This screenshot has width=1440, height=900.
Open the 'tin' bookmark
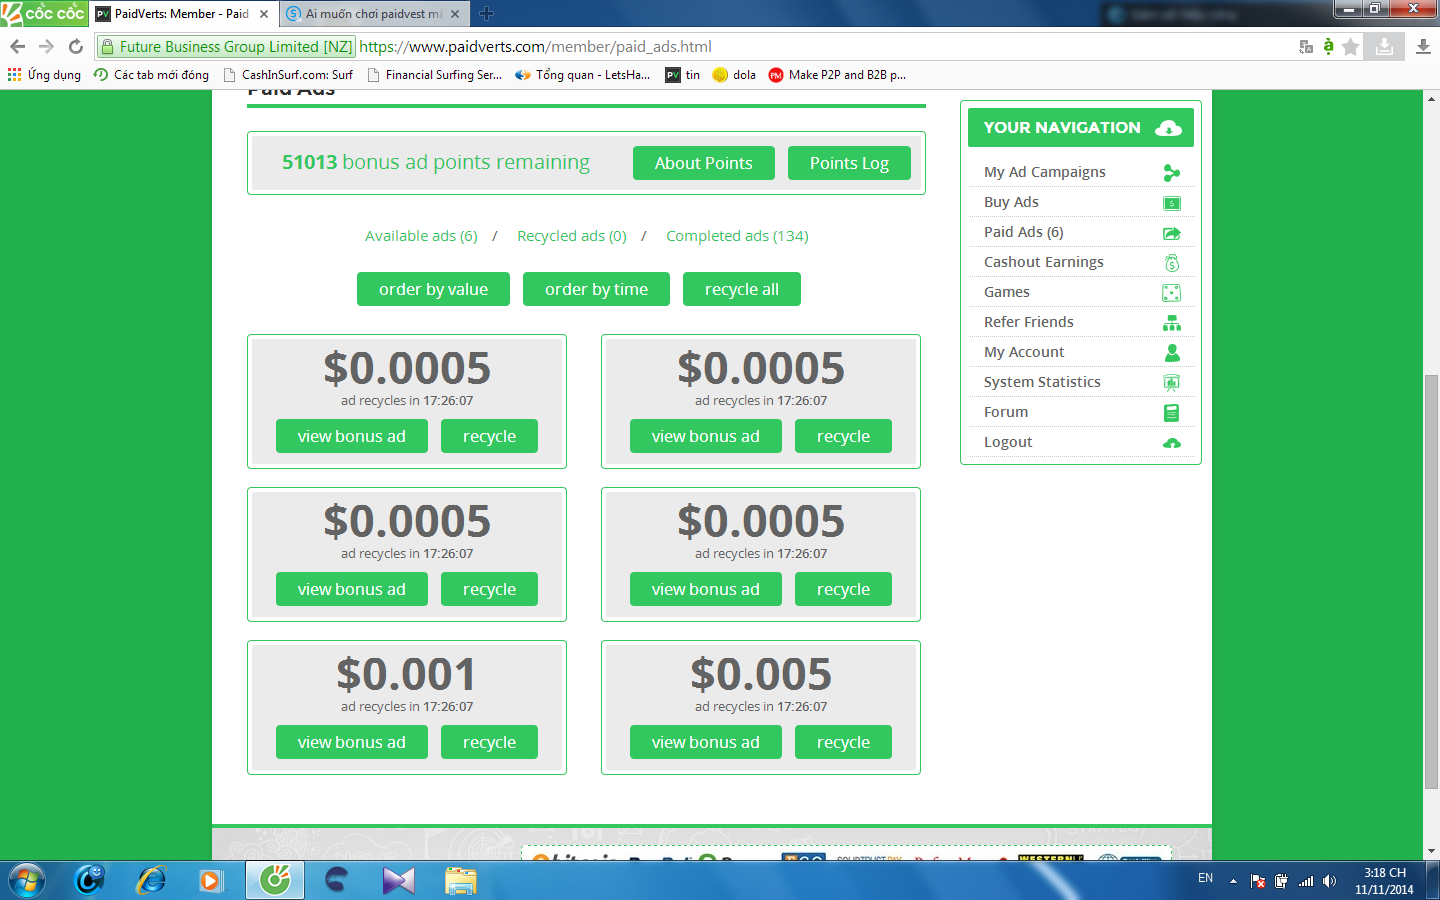683,75
